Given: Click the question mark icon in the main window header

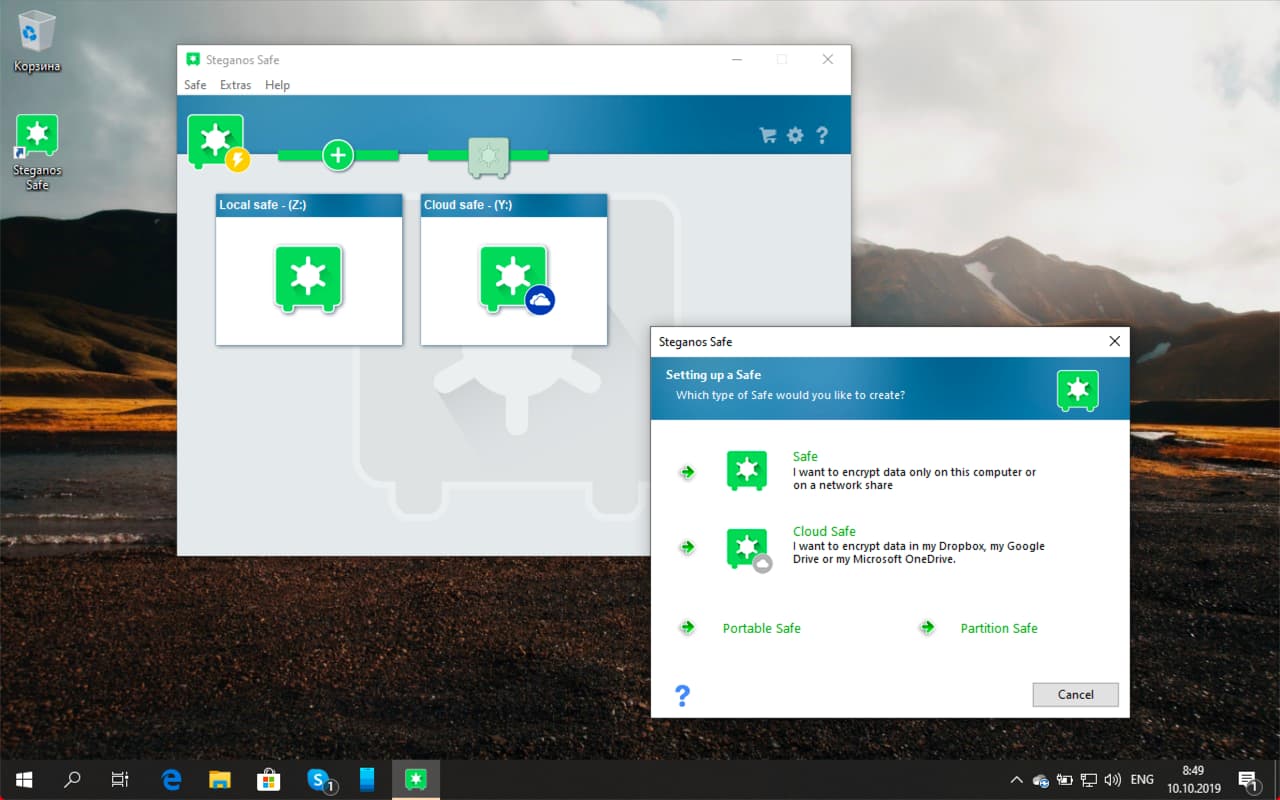Looking at the screenshot, I should pyautogui.click(x=822, y=135).
